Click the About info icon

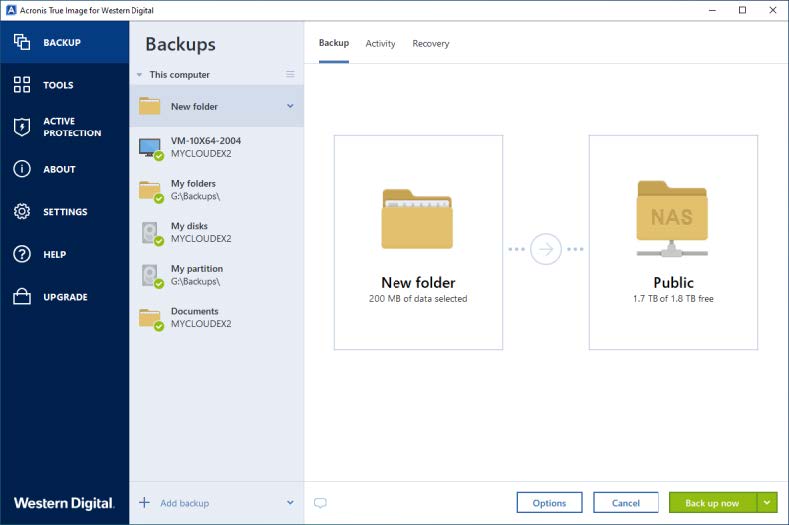(x=22, y=169)
